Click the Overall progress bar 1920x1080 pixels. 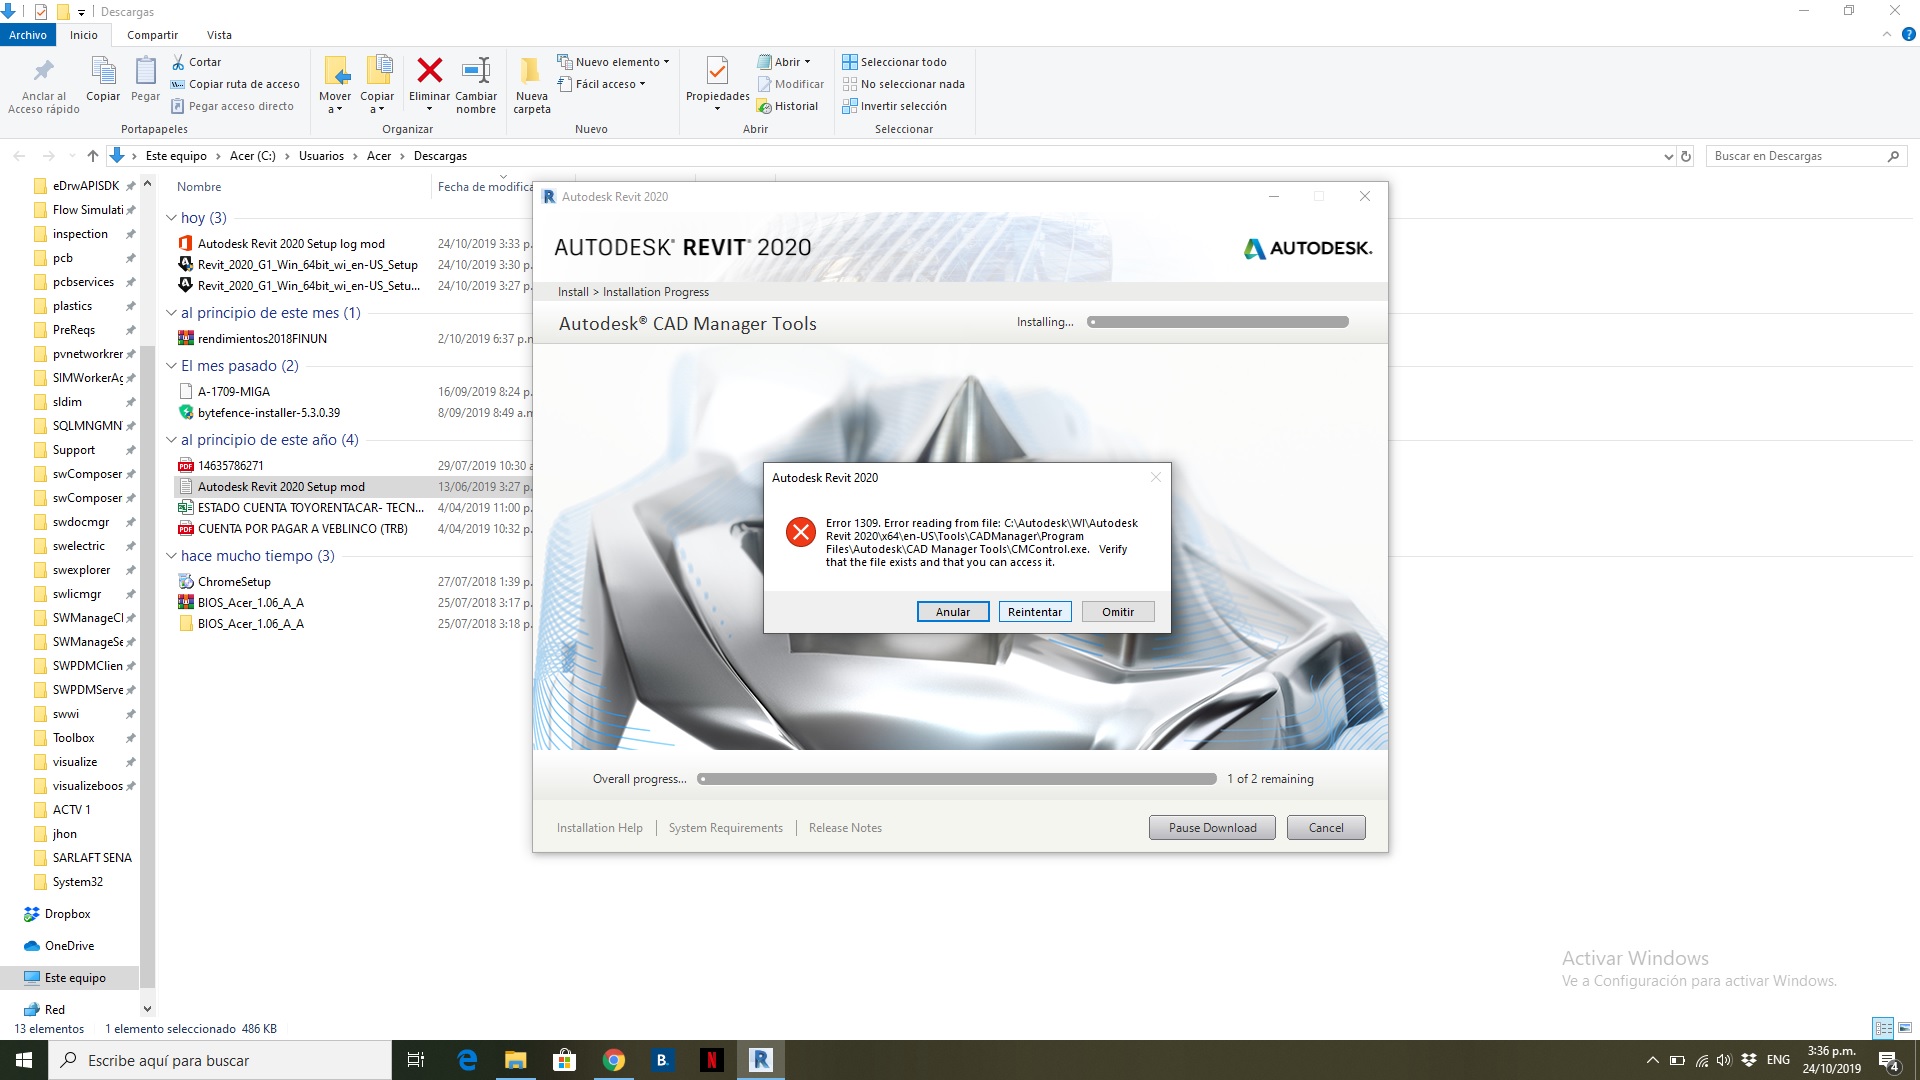(956, 779)
